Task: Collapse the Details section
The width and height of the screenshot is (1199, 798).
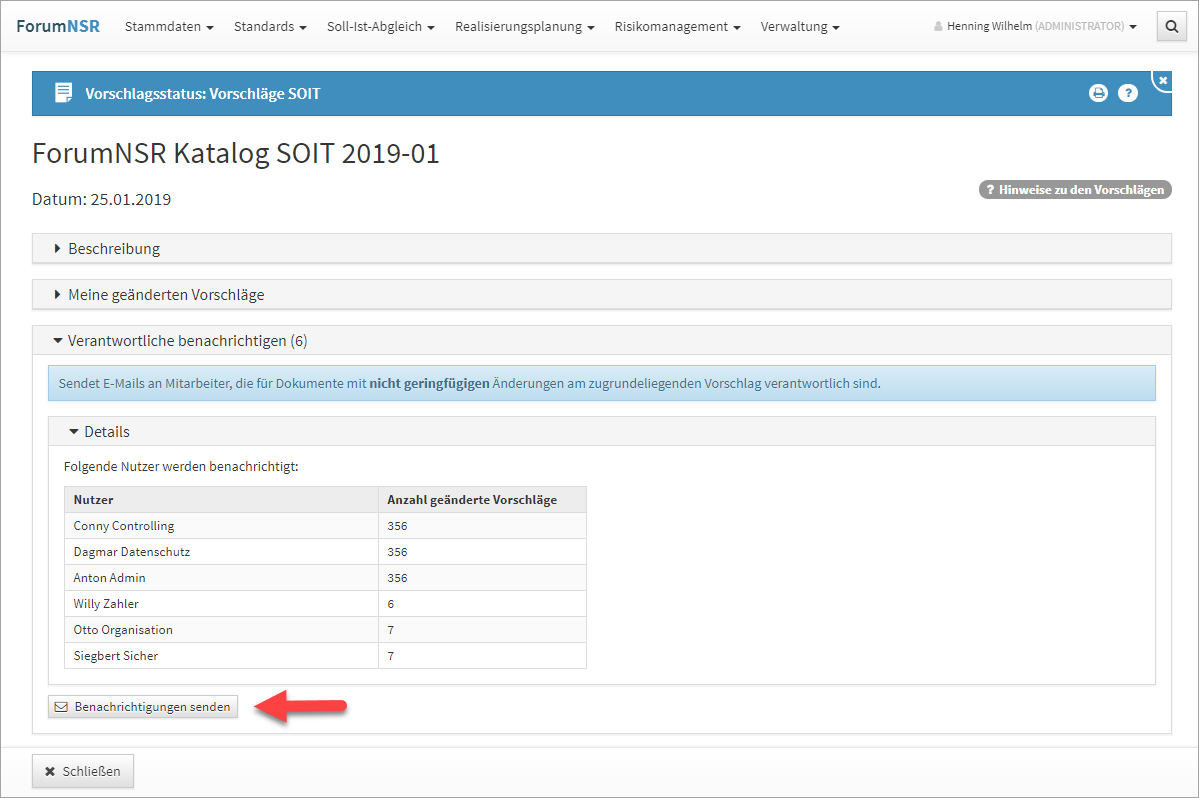Action: [106, 432]
